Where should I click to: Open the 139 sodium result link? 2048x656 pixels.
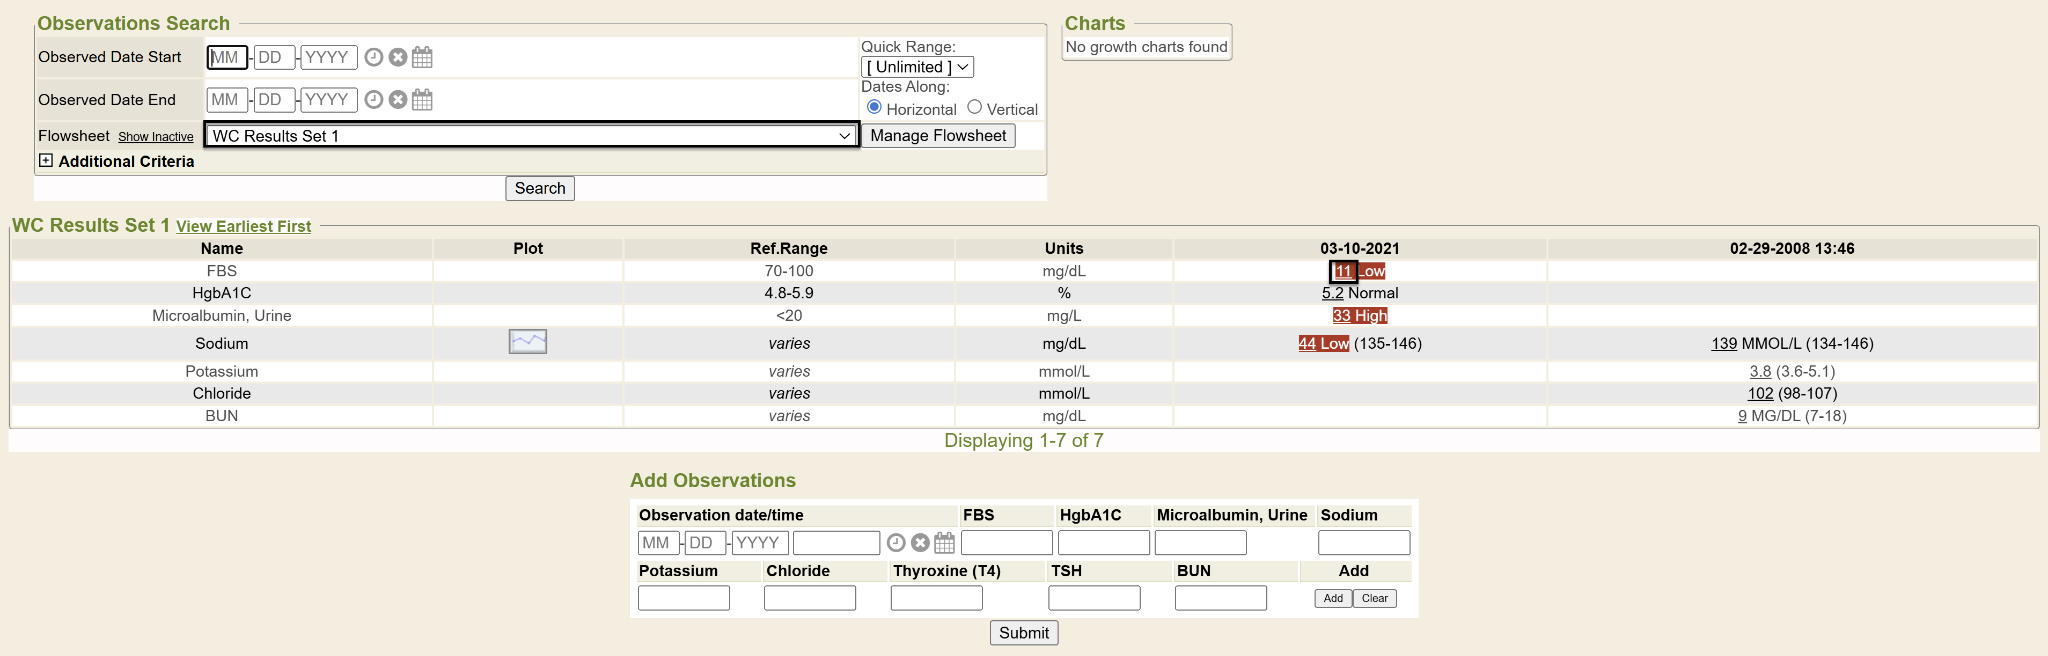[1723, 344]
